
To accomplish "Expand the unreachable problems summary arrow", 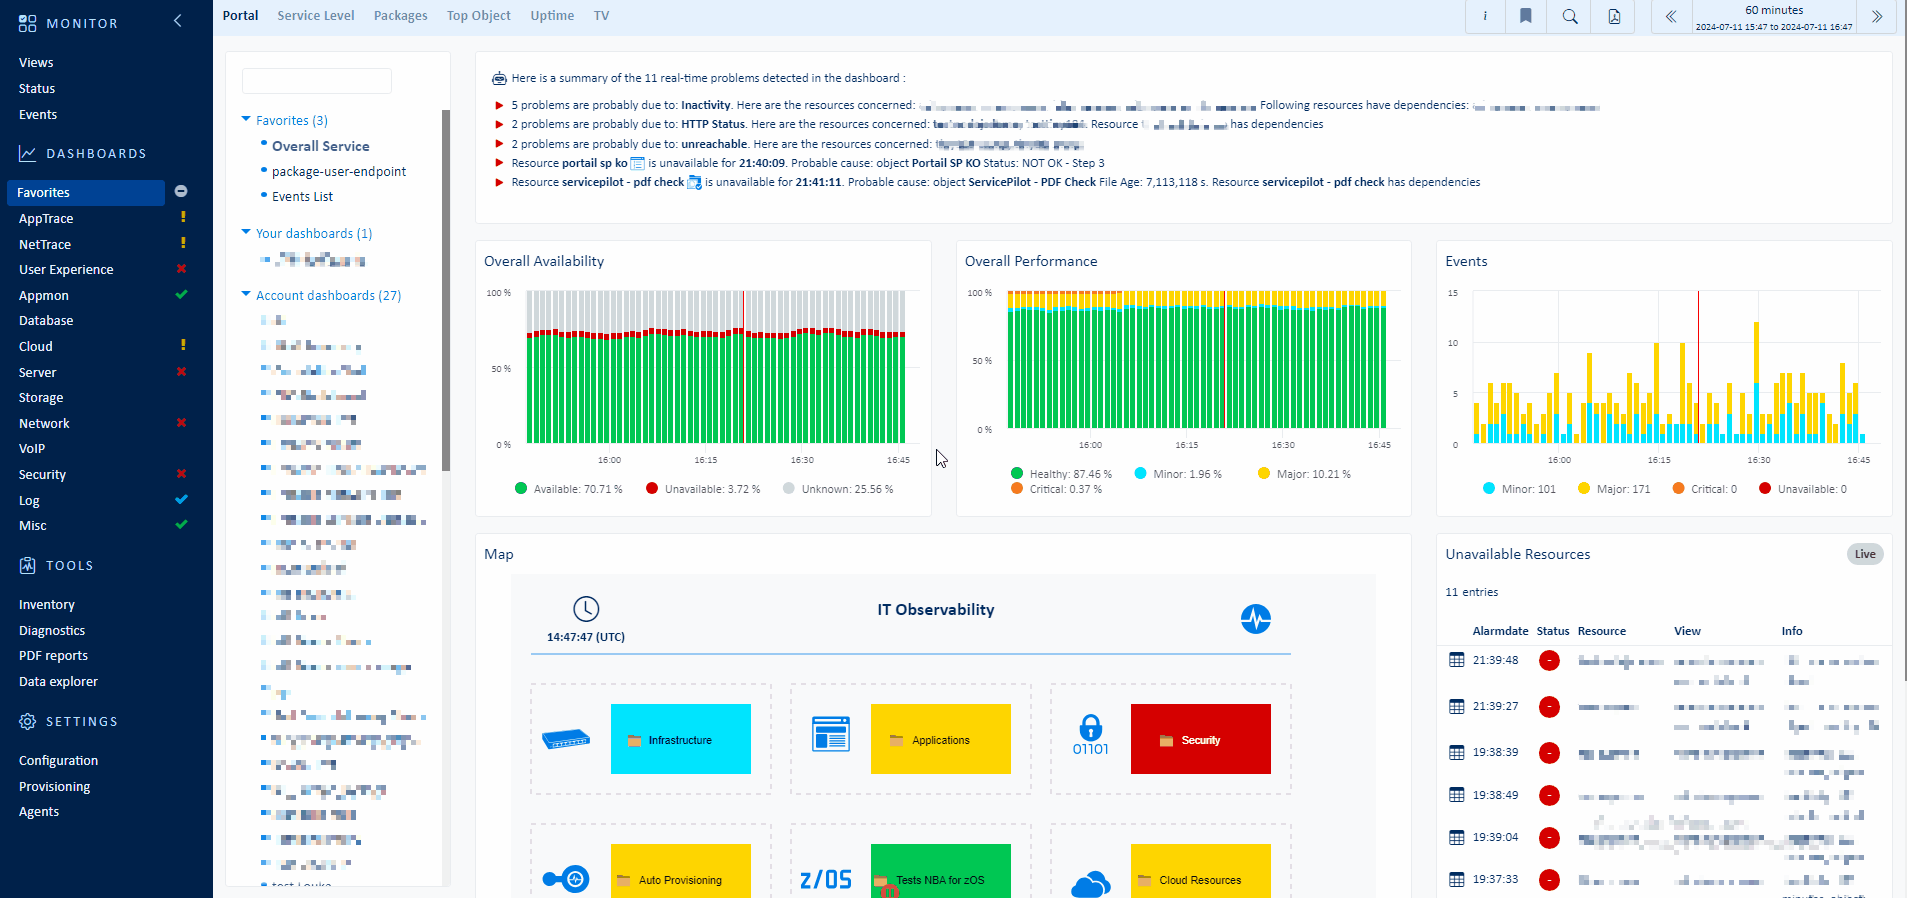I will 499,144.
